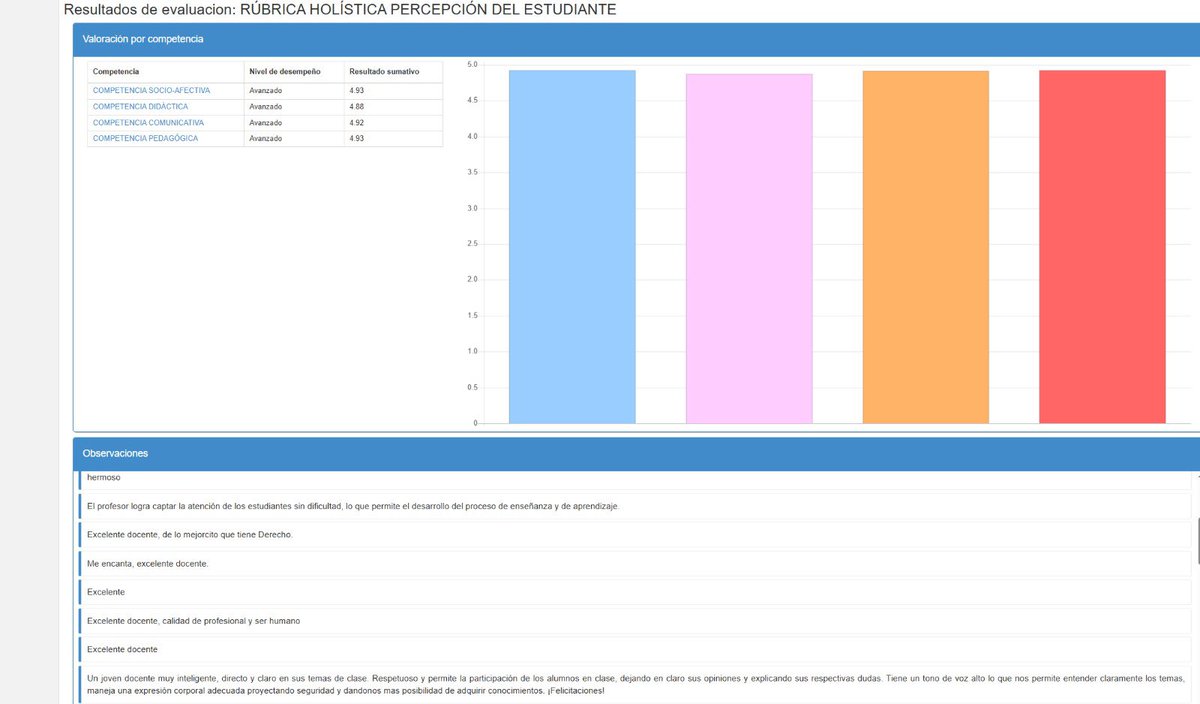
Task: Click the 'Resultados de evaluacion' page title
Action: (x=340, y=9)
